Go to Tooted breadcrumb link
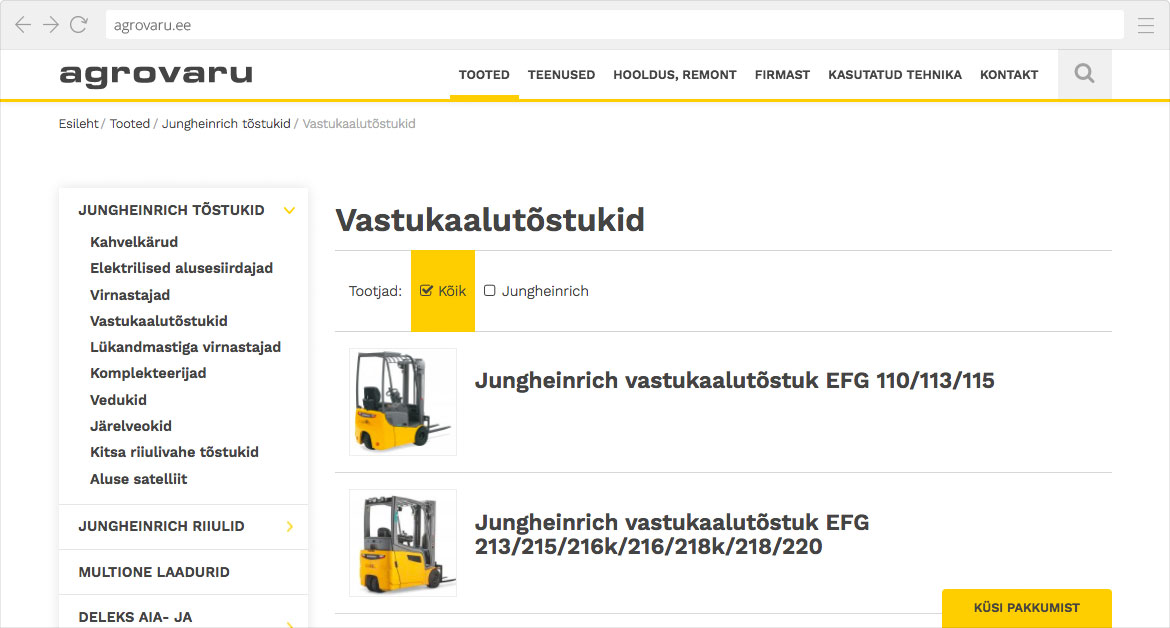This screenshot has width=1170, height=628. pyautogui.click(x=130, y=124)
